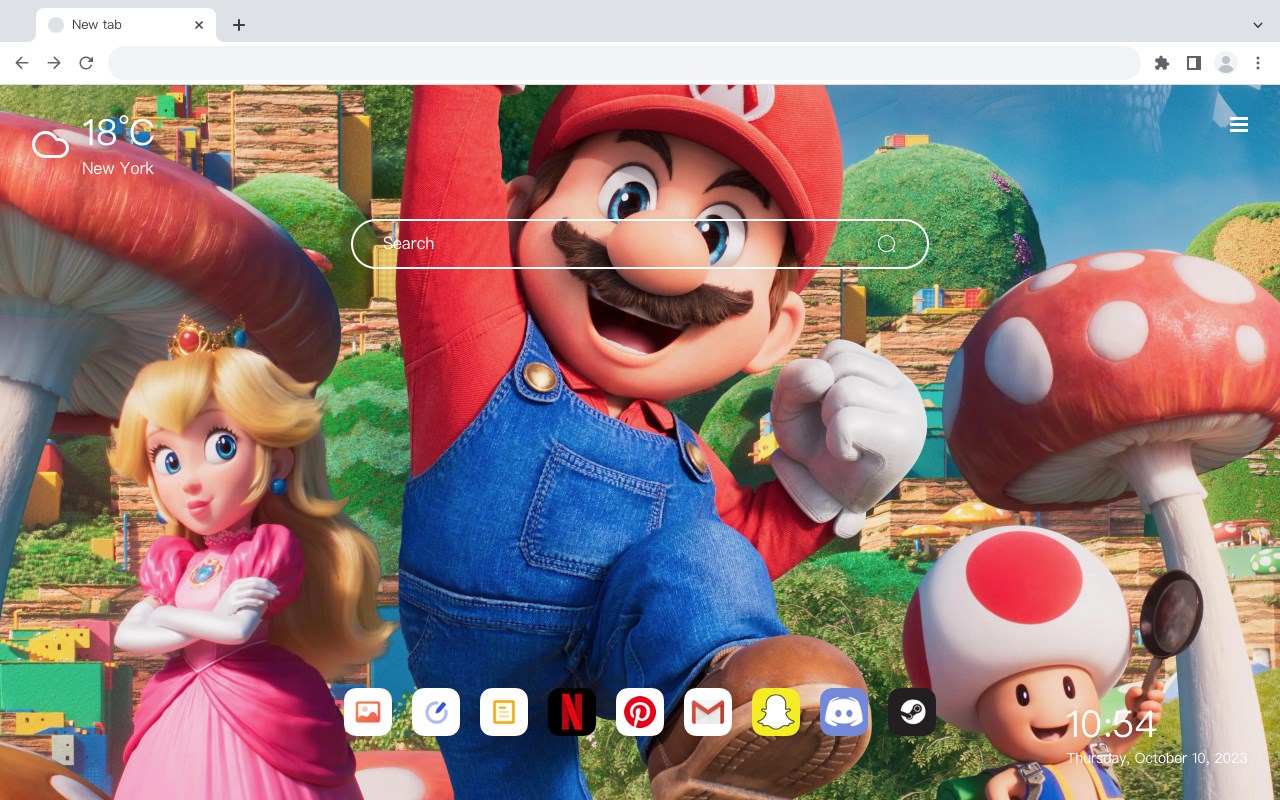The height and width of the screenshot is (800, 1280).
Task: Click the 10:54 clock display
Action: click(1111, 724)
